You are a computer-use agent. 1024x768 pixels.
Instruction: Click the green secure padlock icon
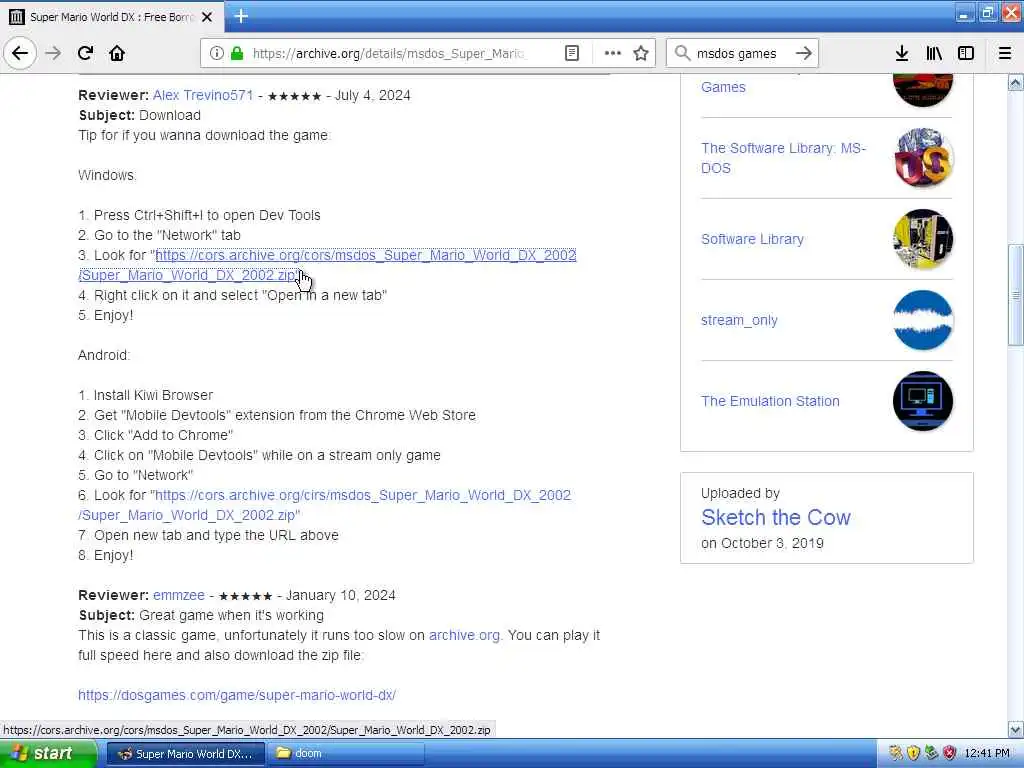[237, 53]
